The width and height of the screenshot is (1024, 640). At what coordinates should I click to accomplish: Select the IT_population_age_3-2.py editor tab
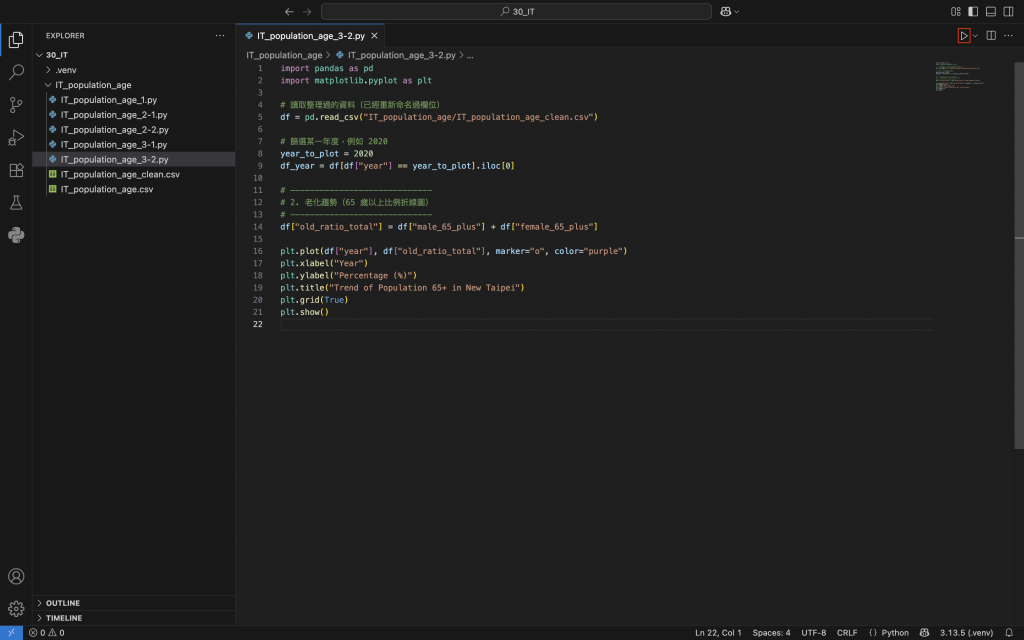point(310,36)
